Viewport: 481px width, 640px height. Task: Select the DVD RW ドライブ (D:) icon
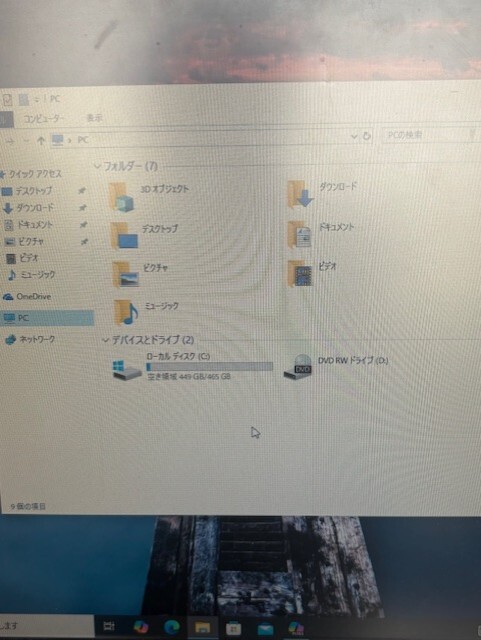click(298, 367)
